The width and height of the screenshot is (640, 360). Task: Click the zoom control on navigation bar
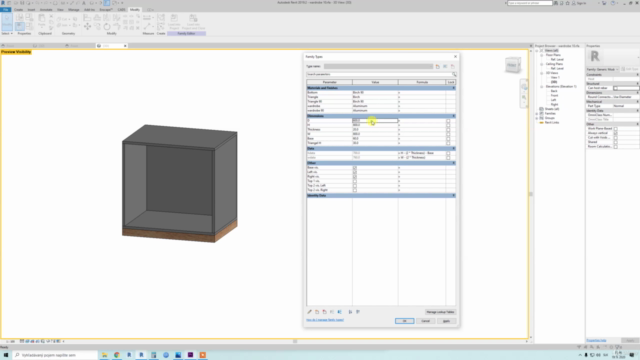(524, 98)
